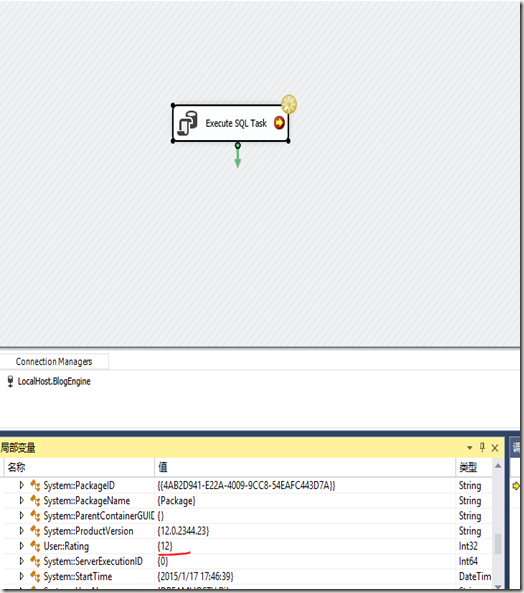Viewport: 524px width, 593px height.
Task: Open the Locals window options dropdown
Action: pyautogui.click(x=470, y=448)
